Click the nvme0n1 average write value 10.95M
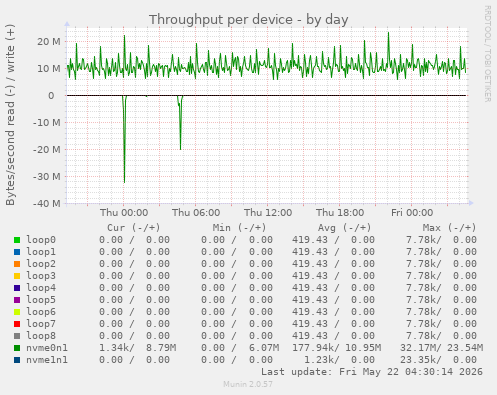The image size is (497, 395). (x=363, y=348)
